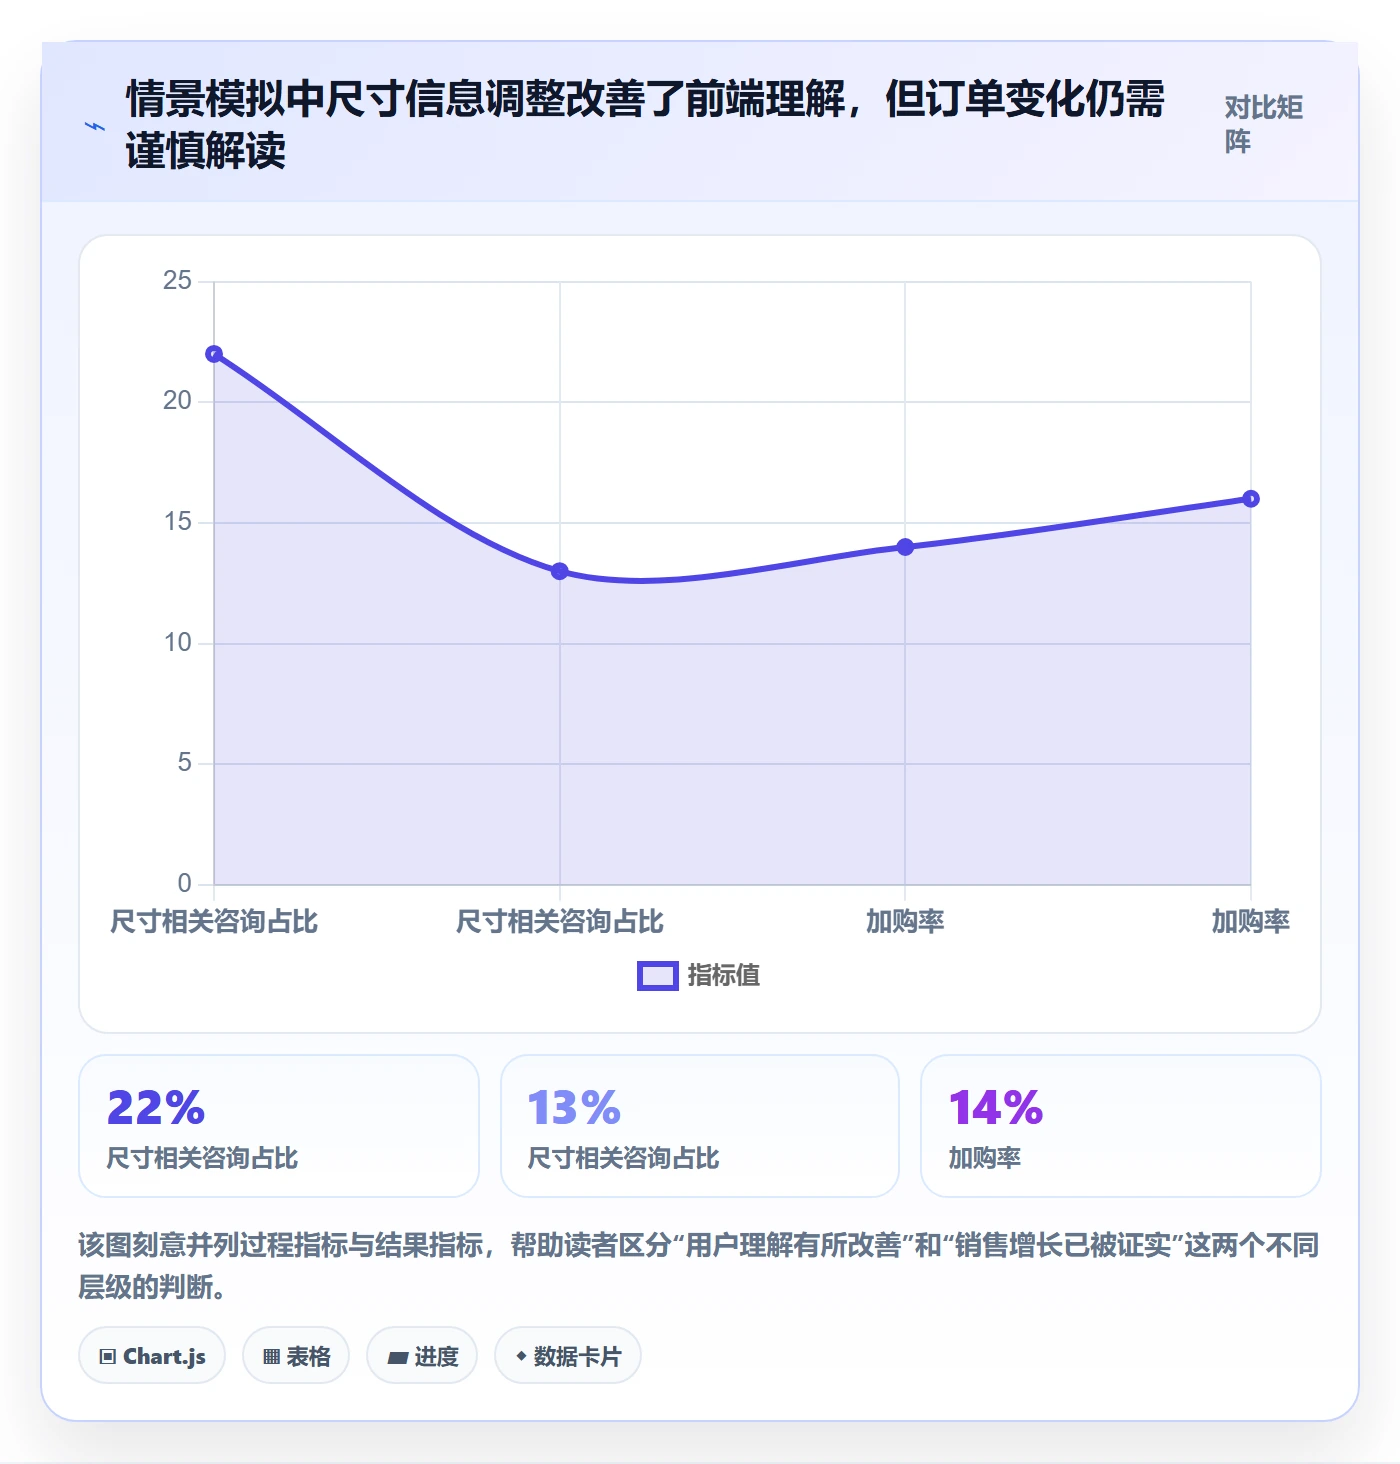Select the 表格 tag chip
This screenshot has width=1400, height=1464.
point(296,1356)
